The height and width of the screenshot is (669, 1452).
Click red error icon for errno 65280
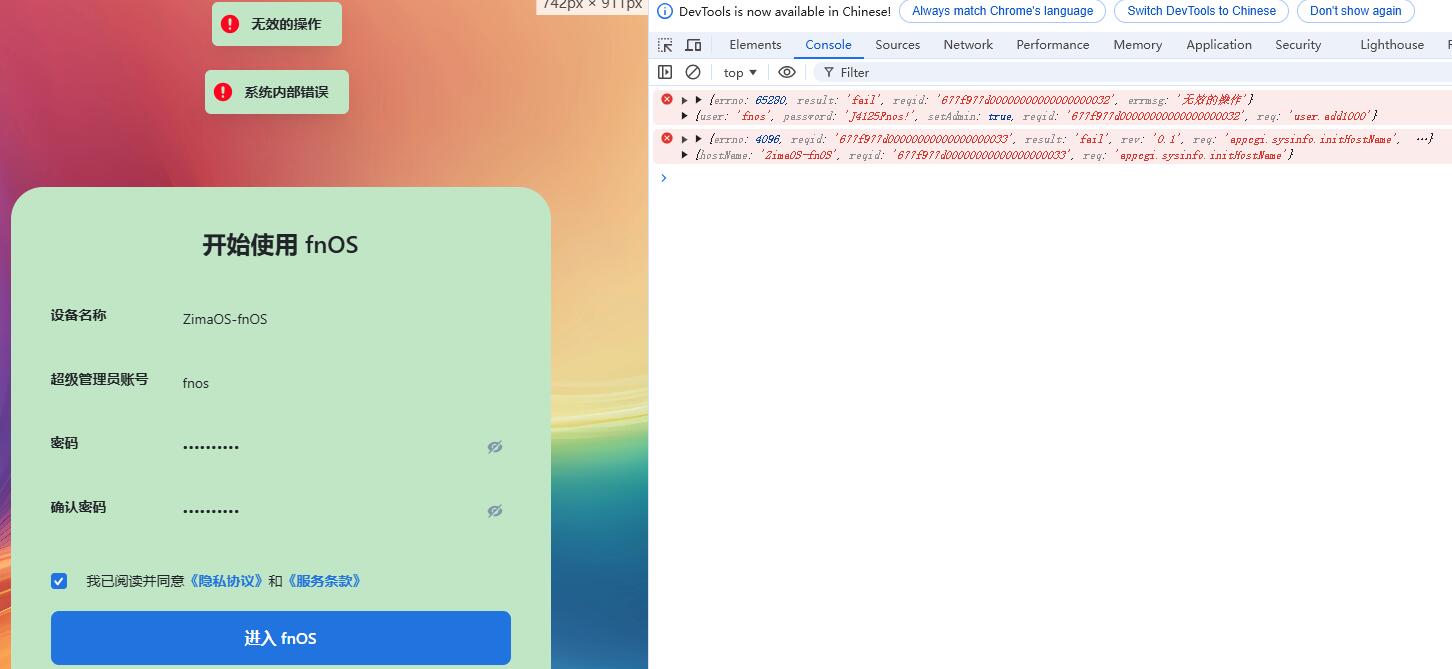(667, 99)
